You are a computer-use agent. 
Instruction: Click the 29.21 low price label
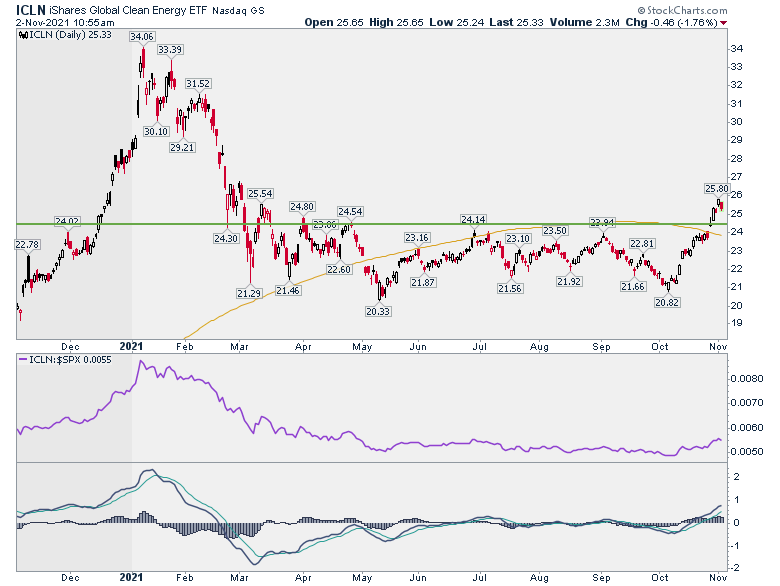182,147
